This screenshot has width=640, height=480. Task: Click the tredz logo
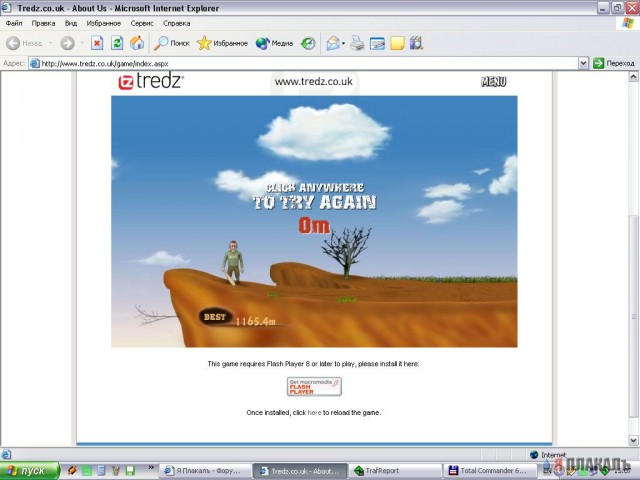[x=151, y=81]
